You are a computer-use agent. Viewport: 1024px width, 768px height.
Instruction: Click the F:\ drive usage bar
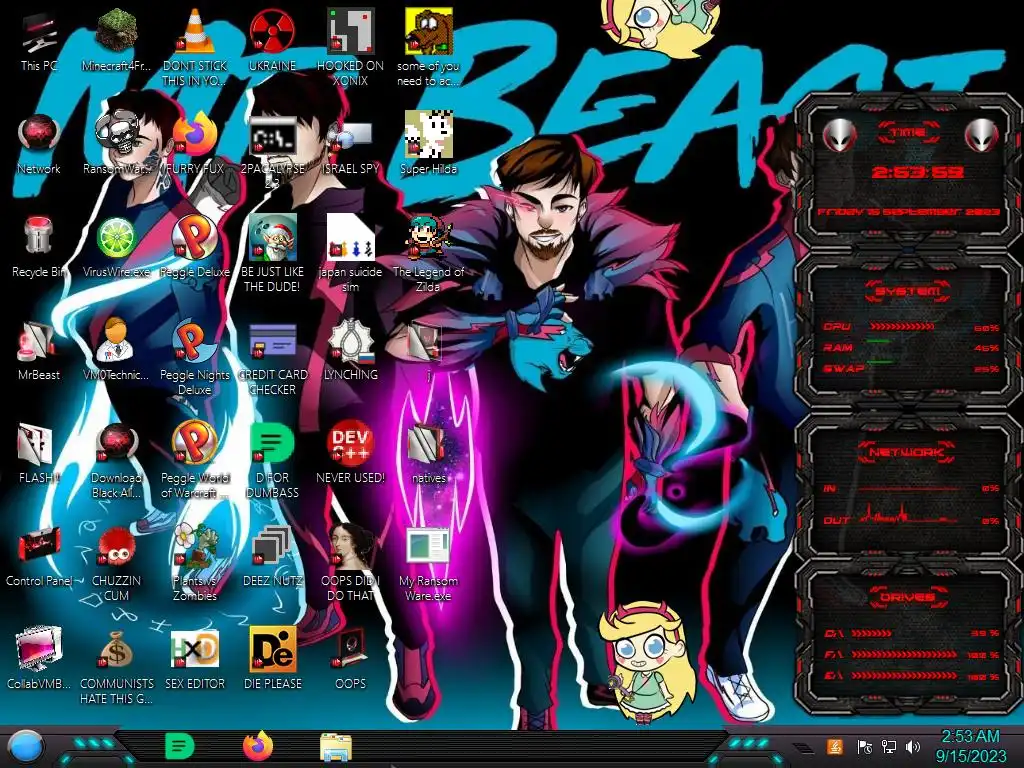pos(904,654)
